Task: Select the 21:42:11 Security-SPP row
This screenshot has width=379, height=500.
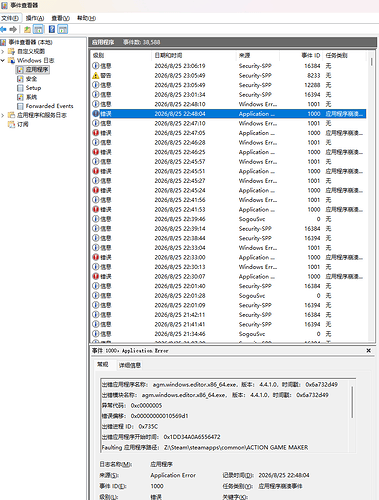Action: [229, 315]
